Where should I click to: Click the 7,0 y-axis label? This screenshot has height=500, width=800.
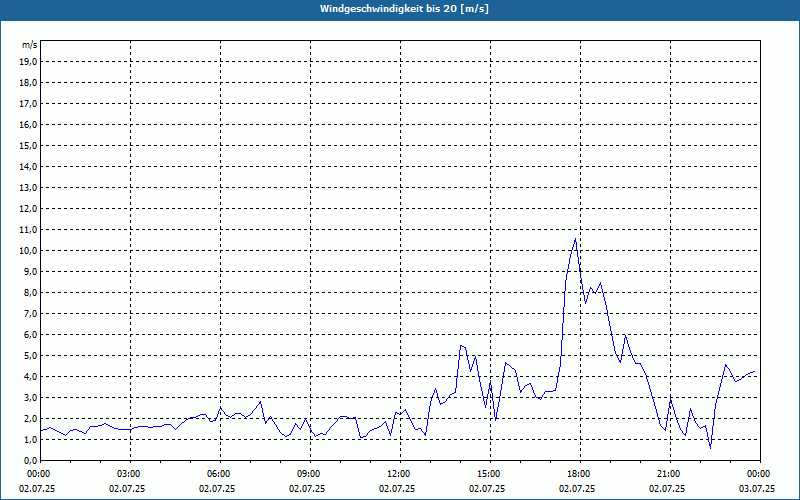(30, 313)
